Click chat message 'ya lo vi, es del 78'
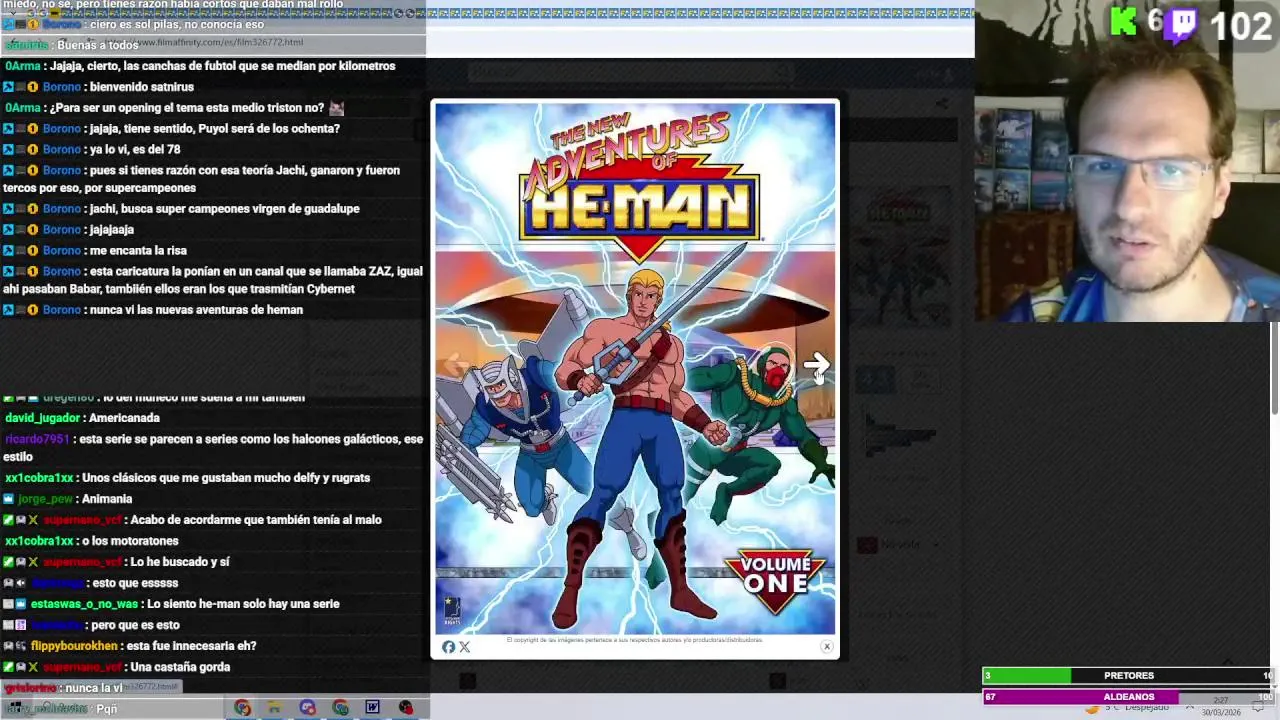Screen dimensions: 1280x720 pos(135,149)
